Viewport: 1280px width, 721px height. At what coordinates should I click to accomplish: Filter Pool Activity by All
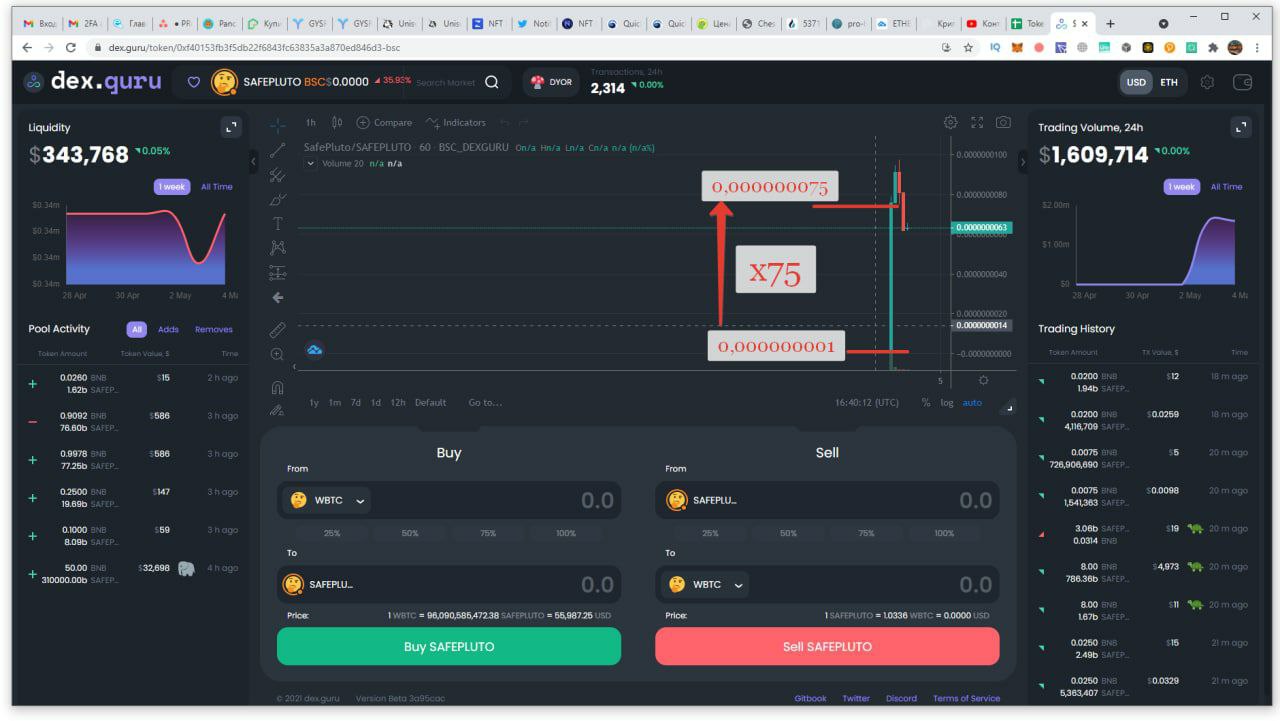coord(137,329)
